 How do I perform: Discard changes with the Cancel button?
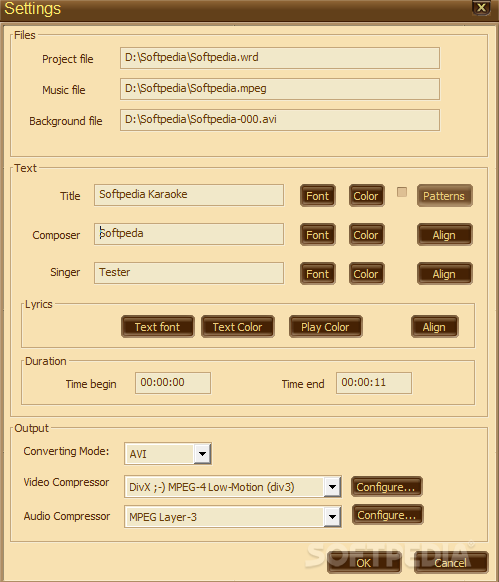[451, 562]
